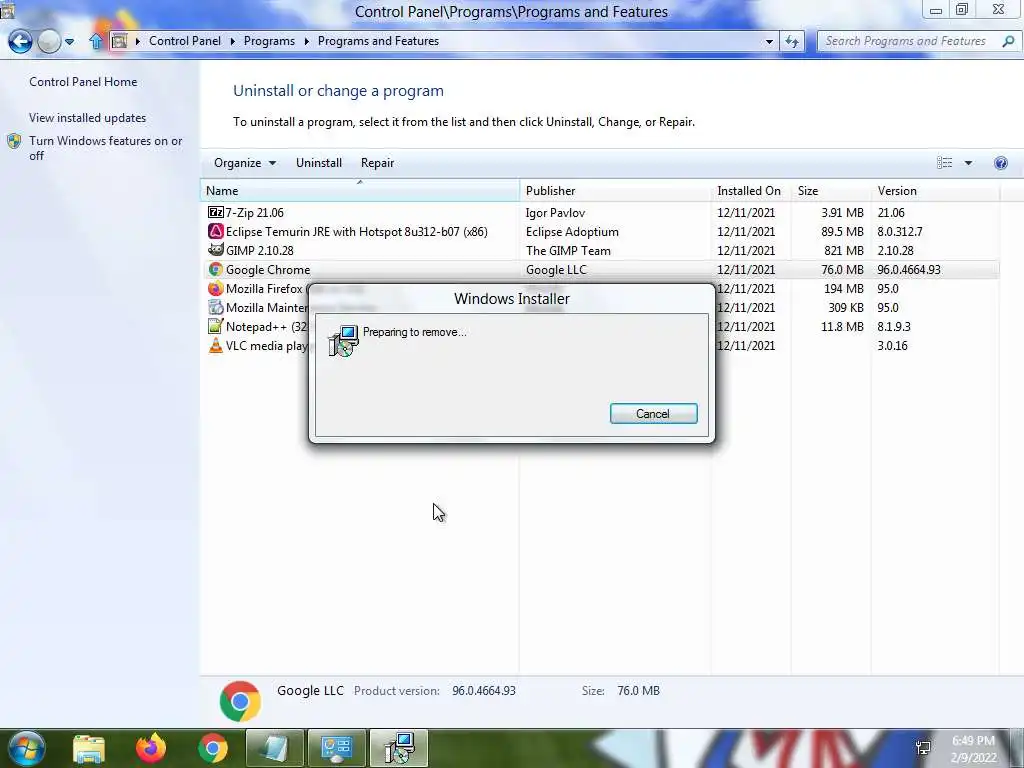Open the Windows Start orb

(26, 748)
